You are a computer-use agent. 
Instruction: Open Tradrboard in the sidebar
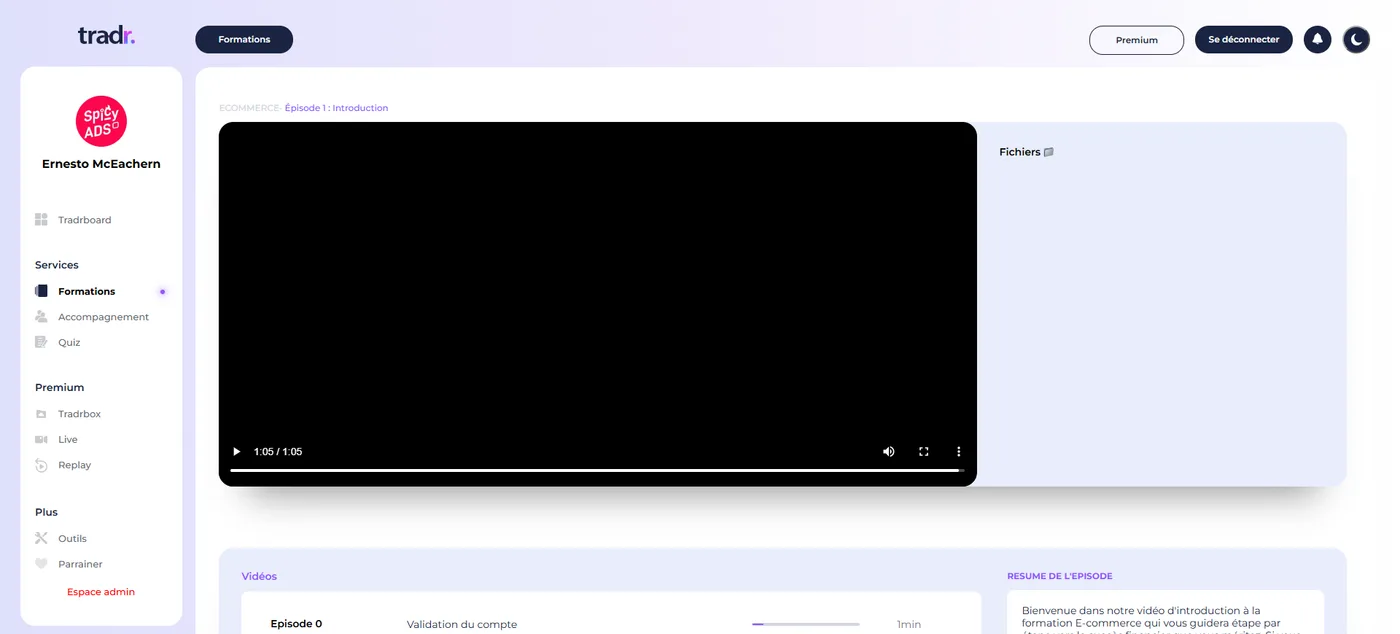(85, 220)
